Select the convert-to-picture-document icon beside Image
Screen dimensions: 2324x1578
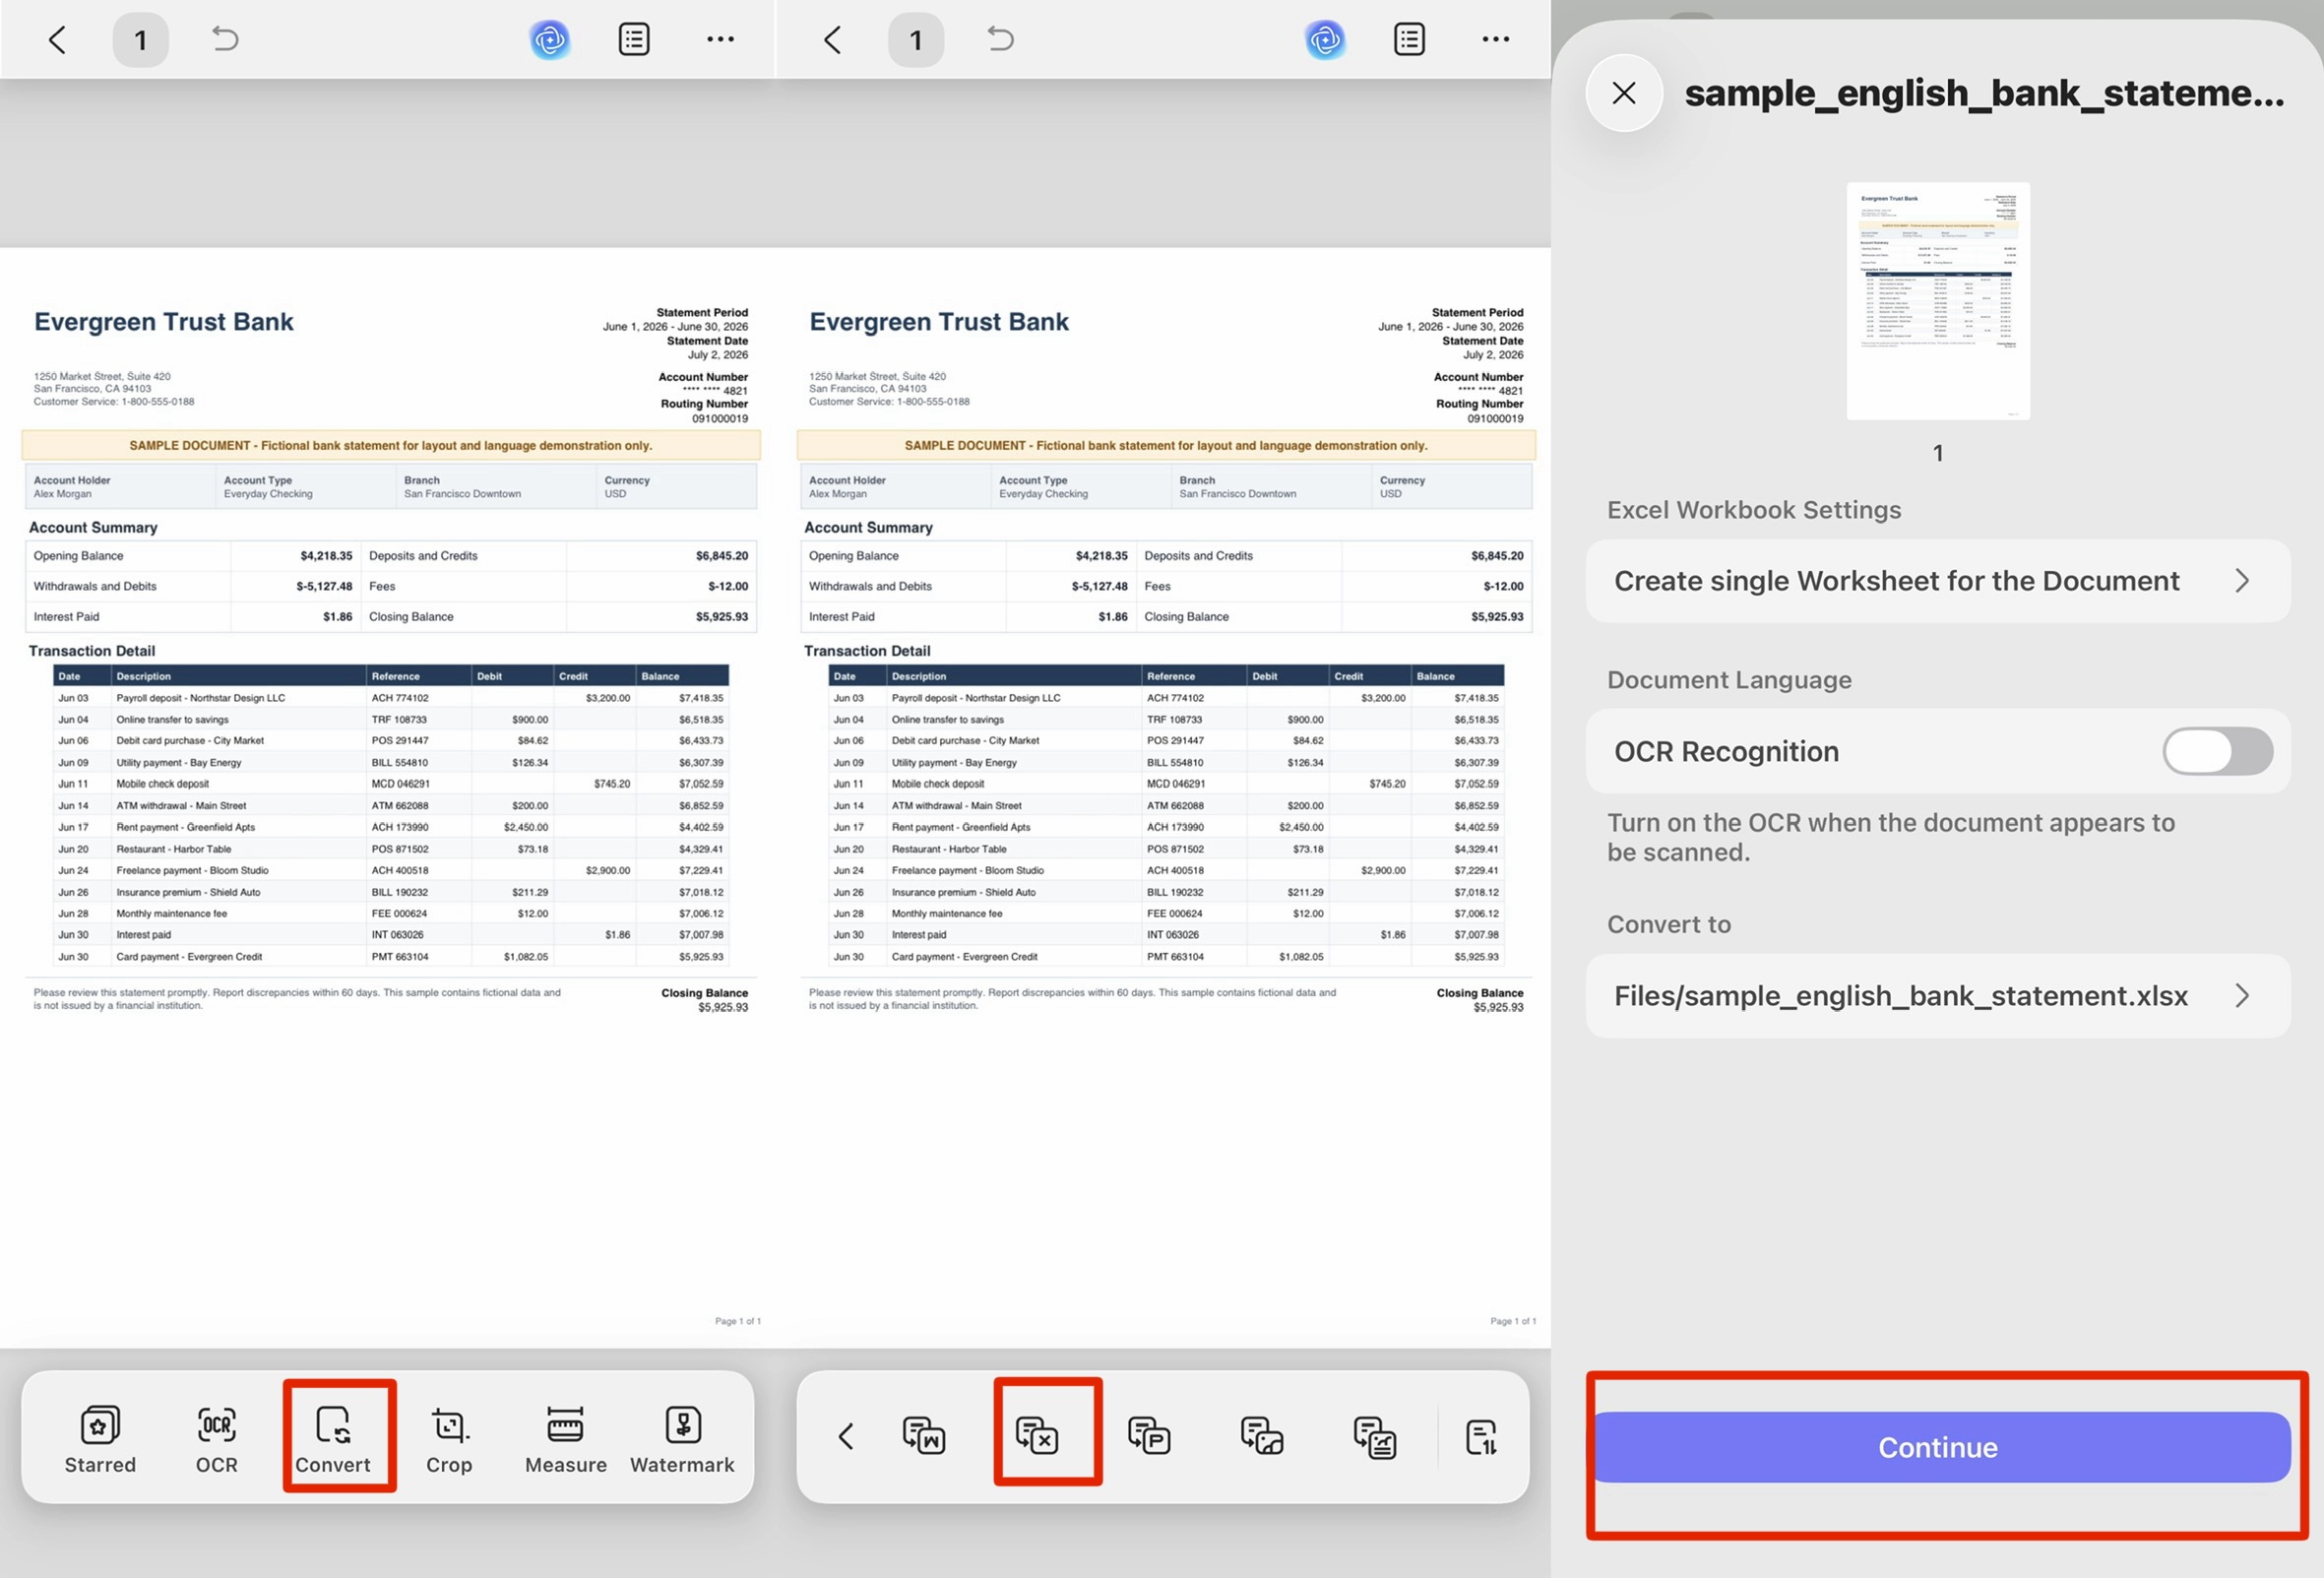pyautogui.click(x=1375, y=1437)
